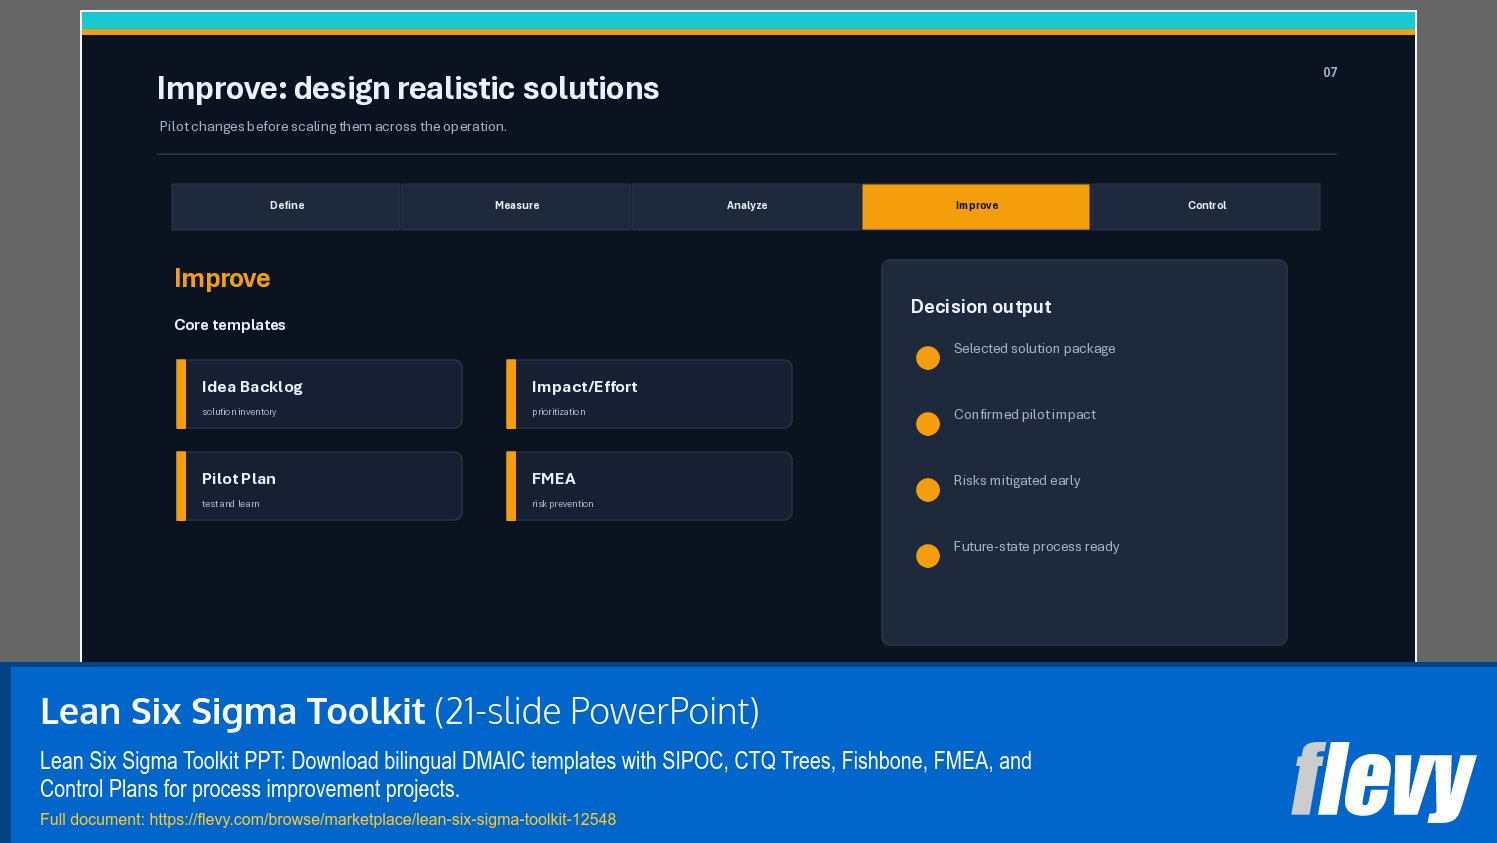The width and height of the screenshot is (1497, 843).
Task: Open the Idea Backlog template card
Action: 319,394
